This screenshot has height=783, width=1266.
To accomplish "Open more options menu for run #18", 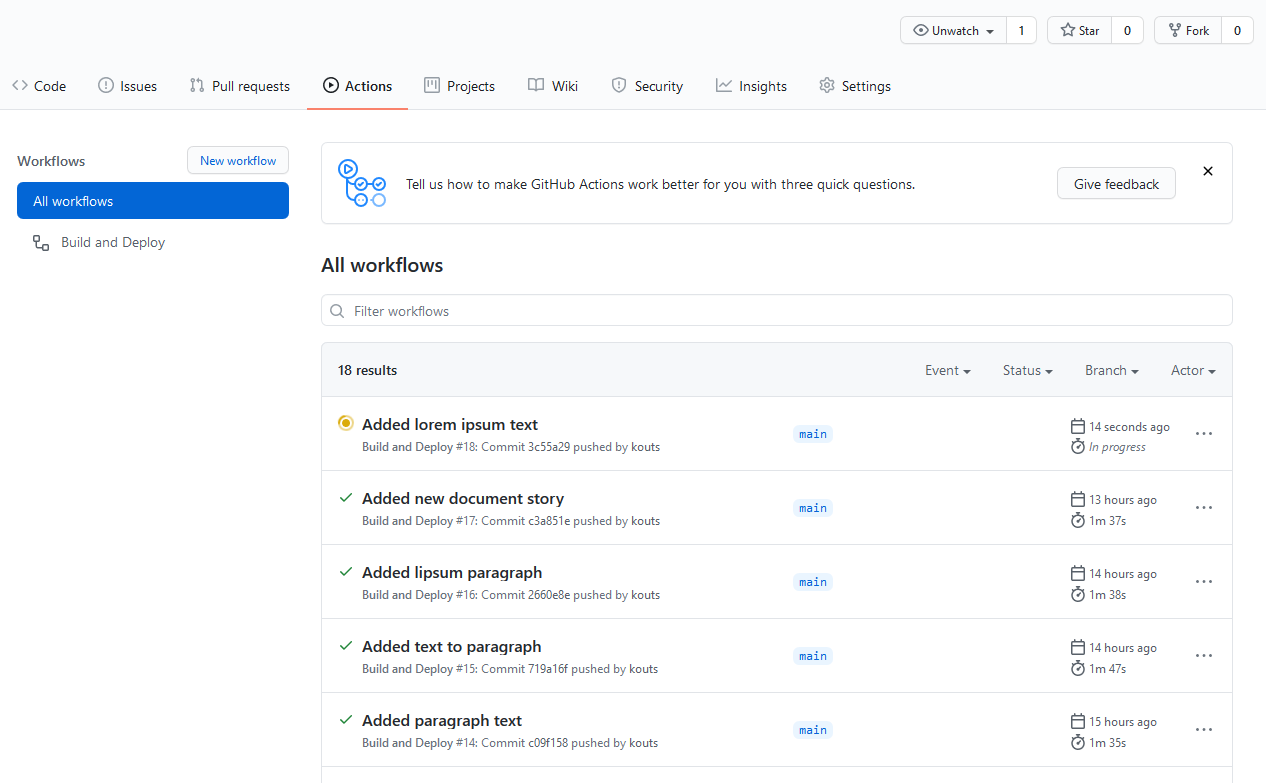I will (1204, 434).
